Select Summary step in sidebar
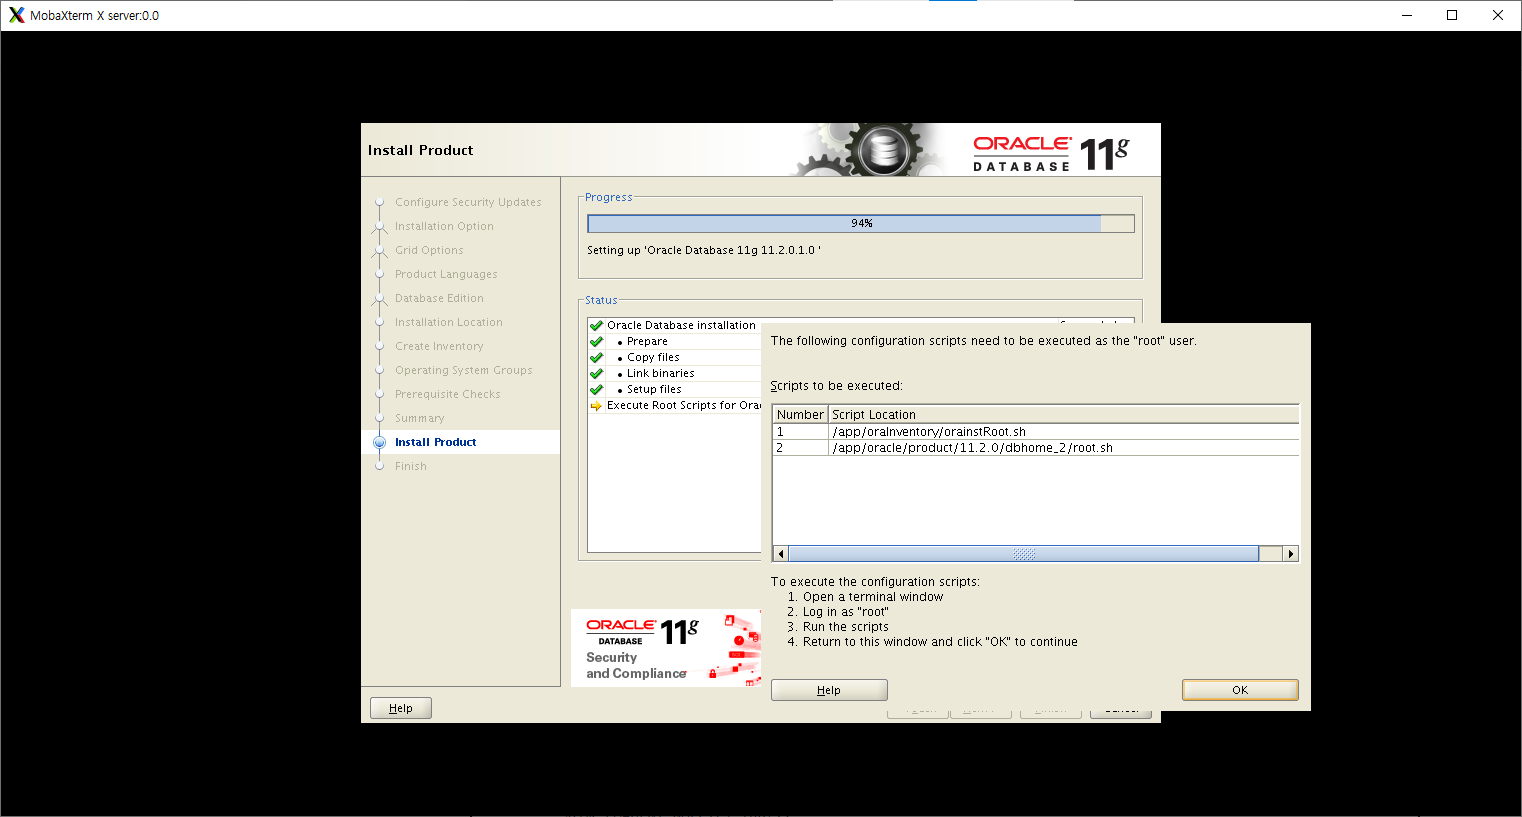Image resolution: width=1522 pixels, height=817 pixels. pos(420,418)
